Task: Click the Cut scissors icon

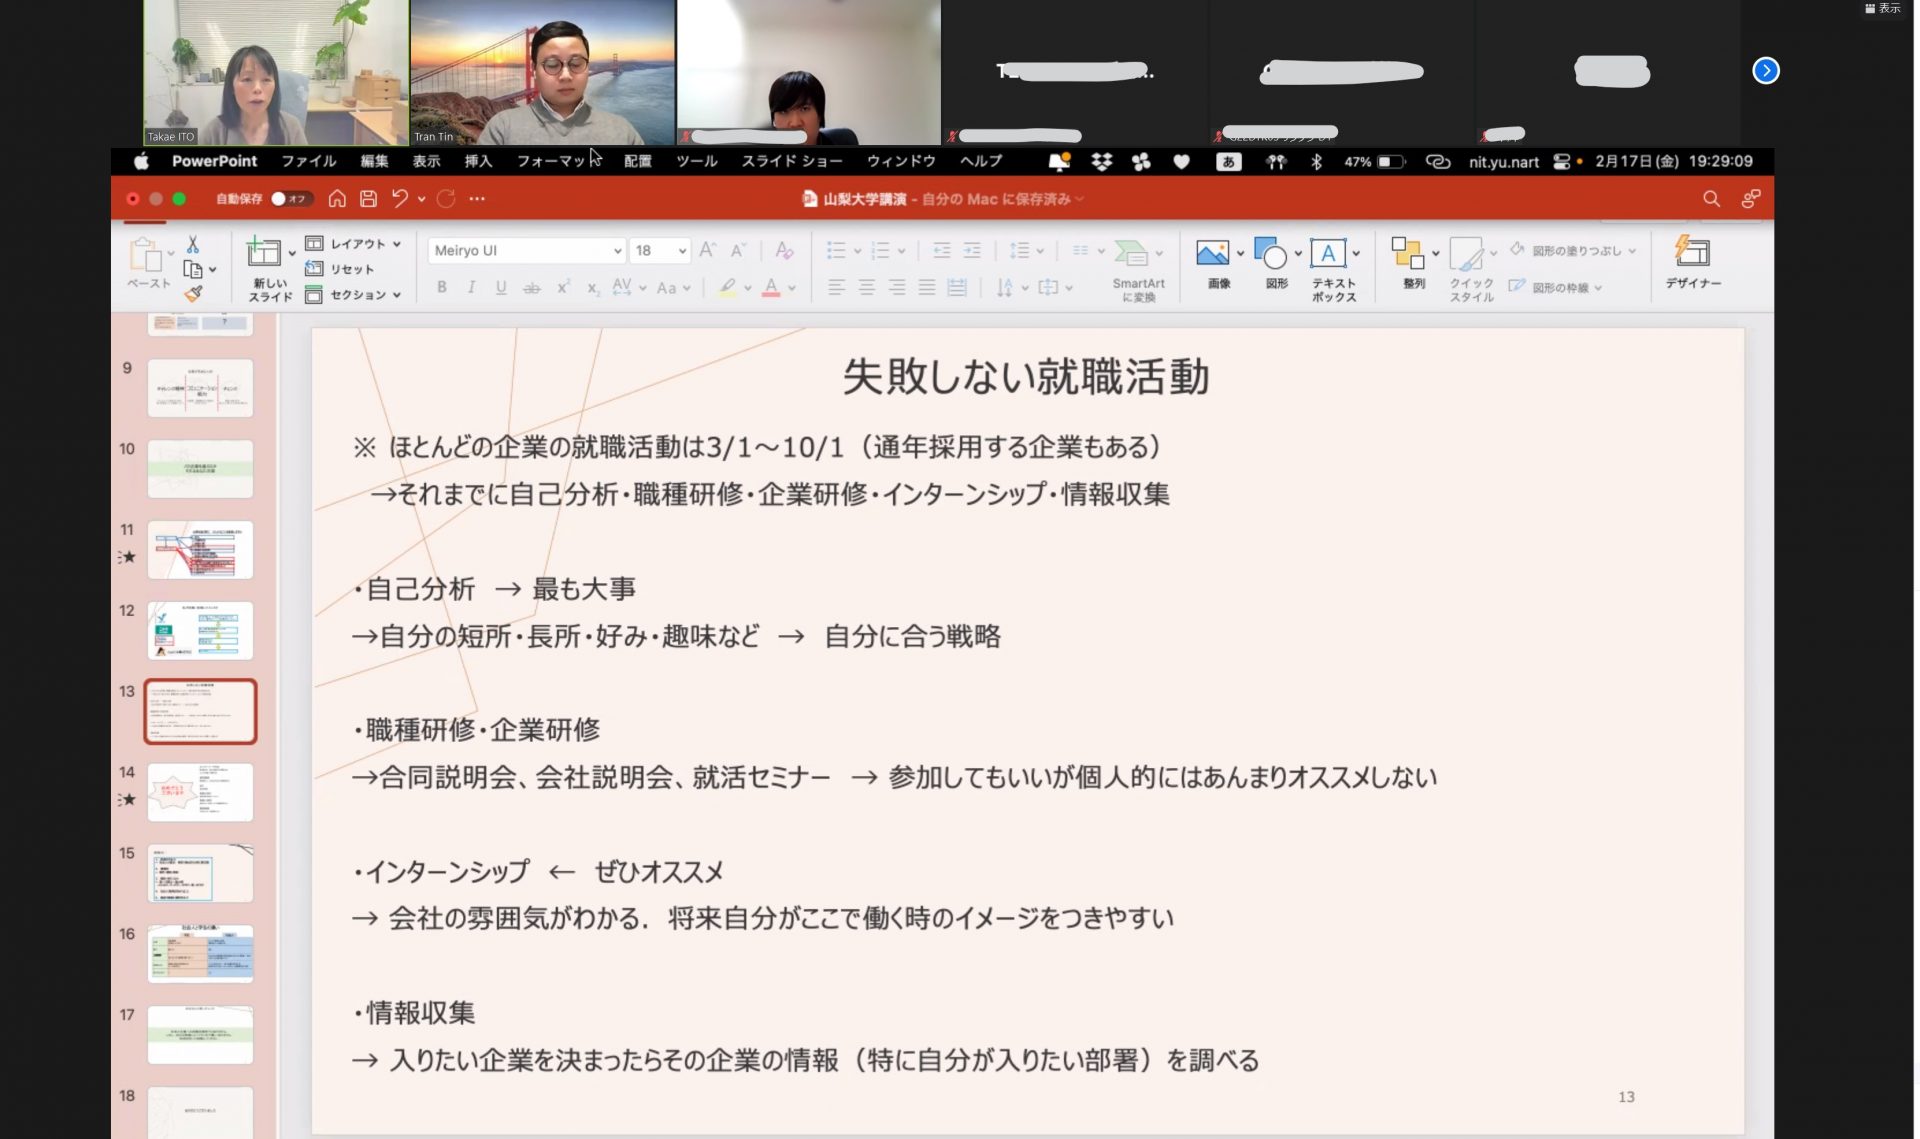Action: (x=193, y=245)
